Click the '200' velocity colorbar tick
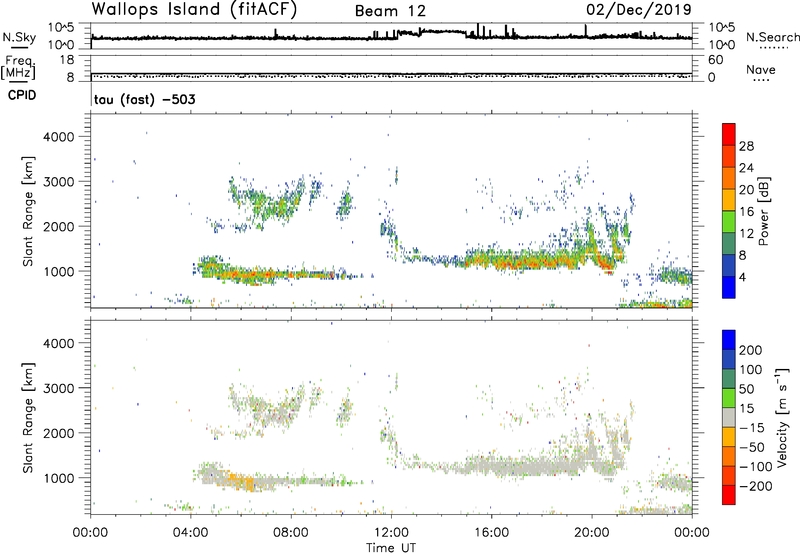 (x=751, y=350)
